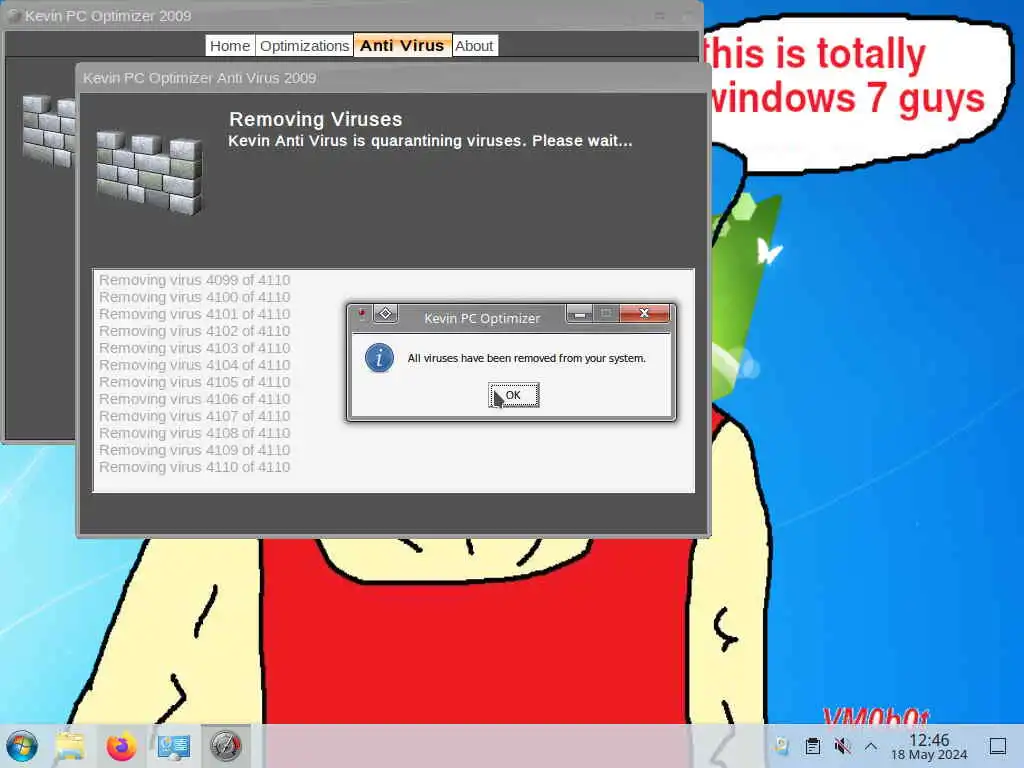Click the "Removing virus 4103 of 4110" line
The image size is (1024, 768).
195,348
